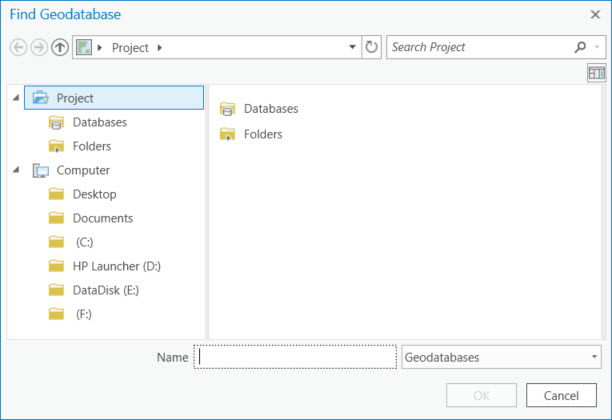Refresh the current location

point(371,47)
